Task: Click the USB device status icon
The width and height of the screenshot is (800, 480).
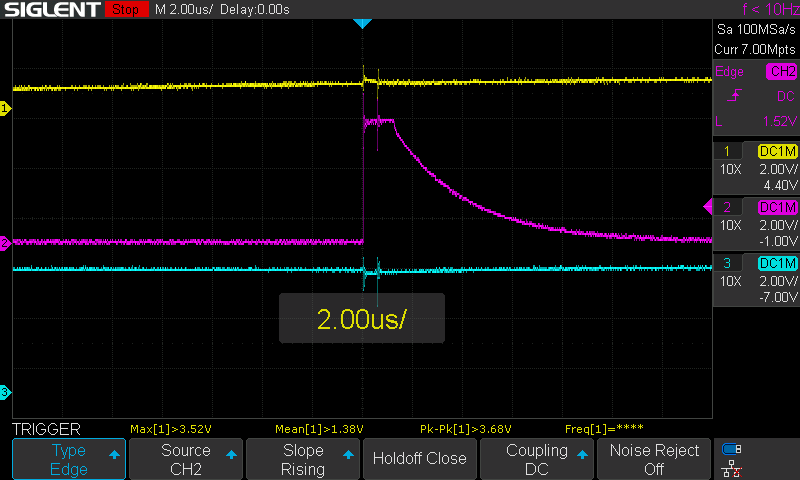Action: (731, 449)
